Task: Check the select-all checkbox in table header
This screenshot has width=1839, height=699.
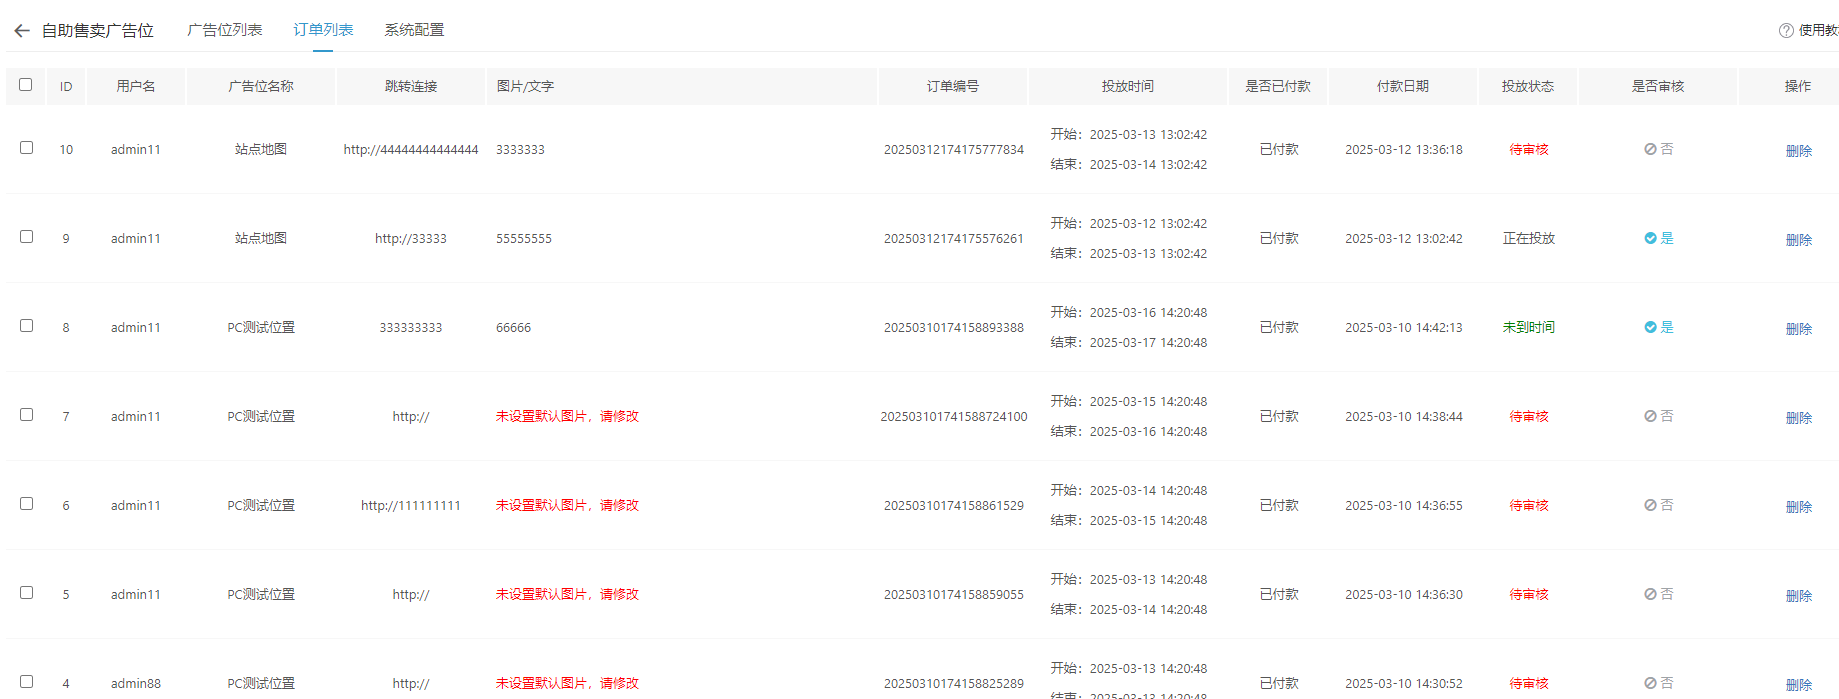Action: pyautogui.click(x=26, y=85)
